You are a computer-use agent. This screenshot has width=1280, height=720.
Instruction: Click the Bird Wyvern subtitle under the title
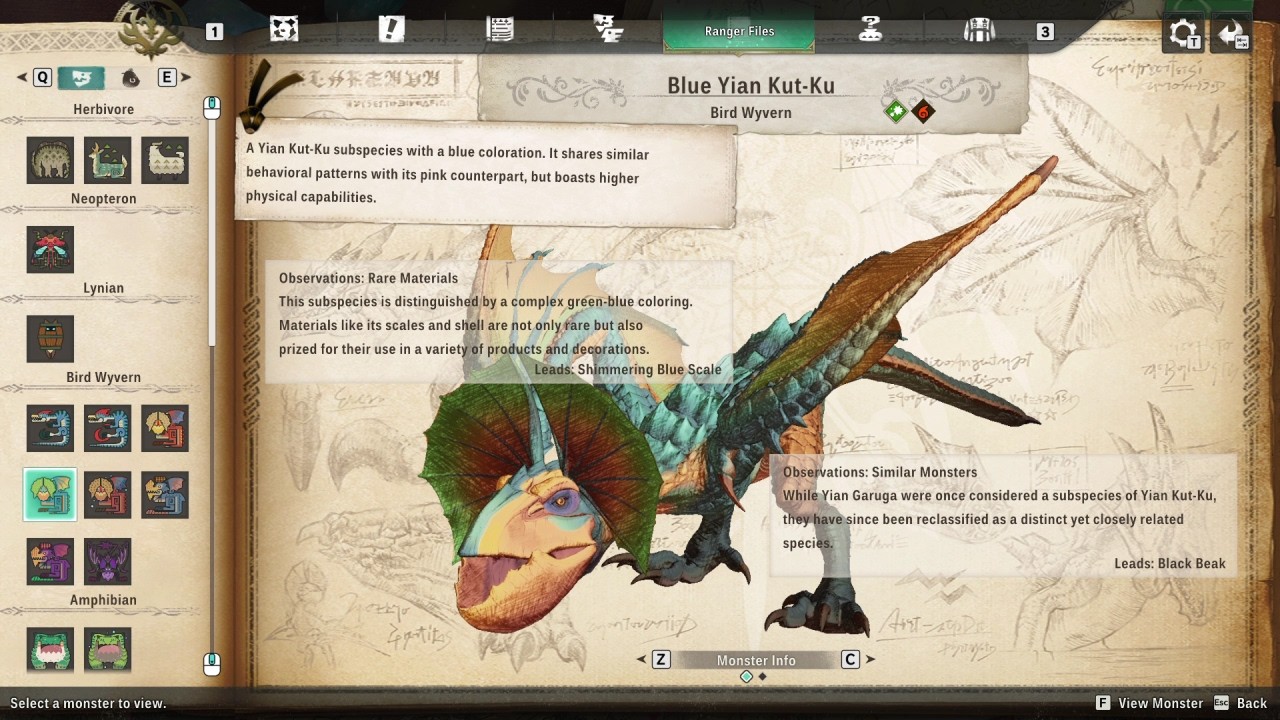[751, 113]
